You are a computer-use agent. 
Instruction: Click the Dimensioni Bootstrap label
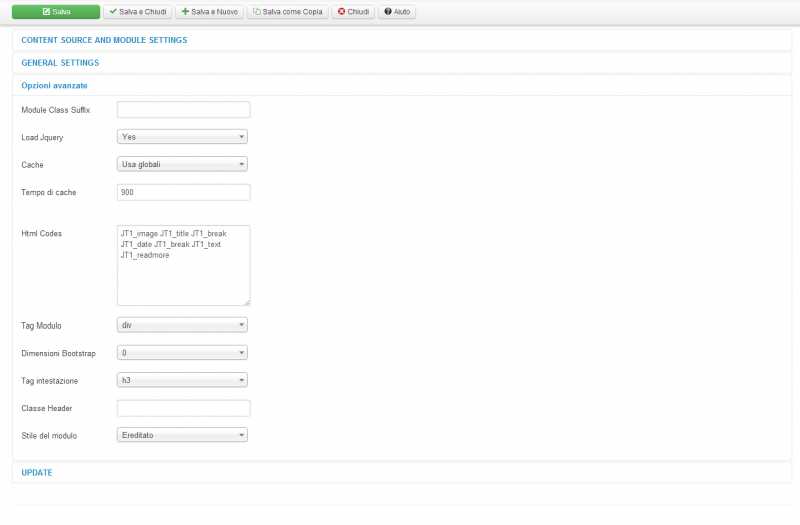[x=59, y=353]
